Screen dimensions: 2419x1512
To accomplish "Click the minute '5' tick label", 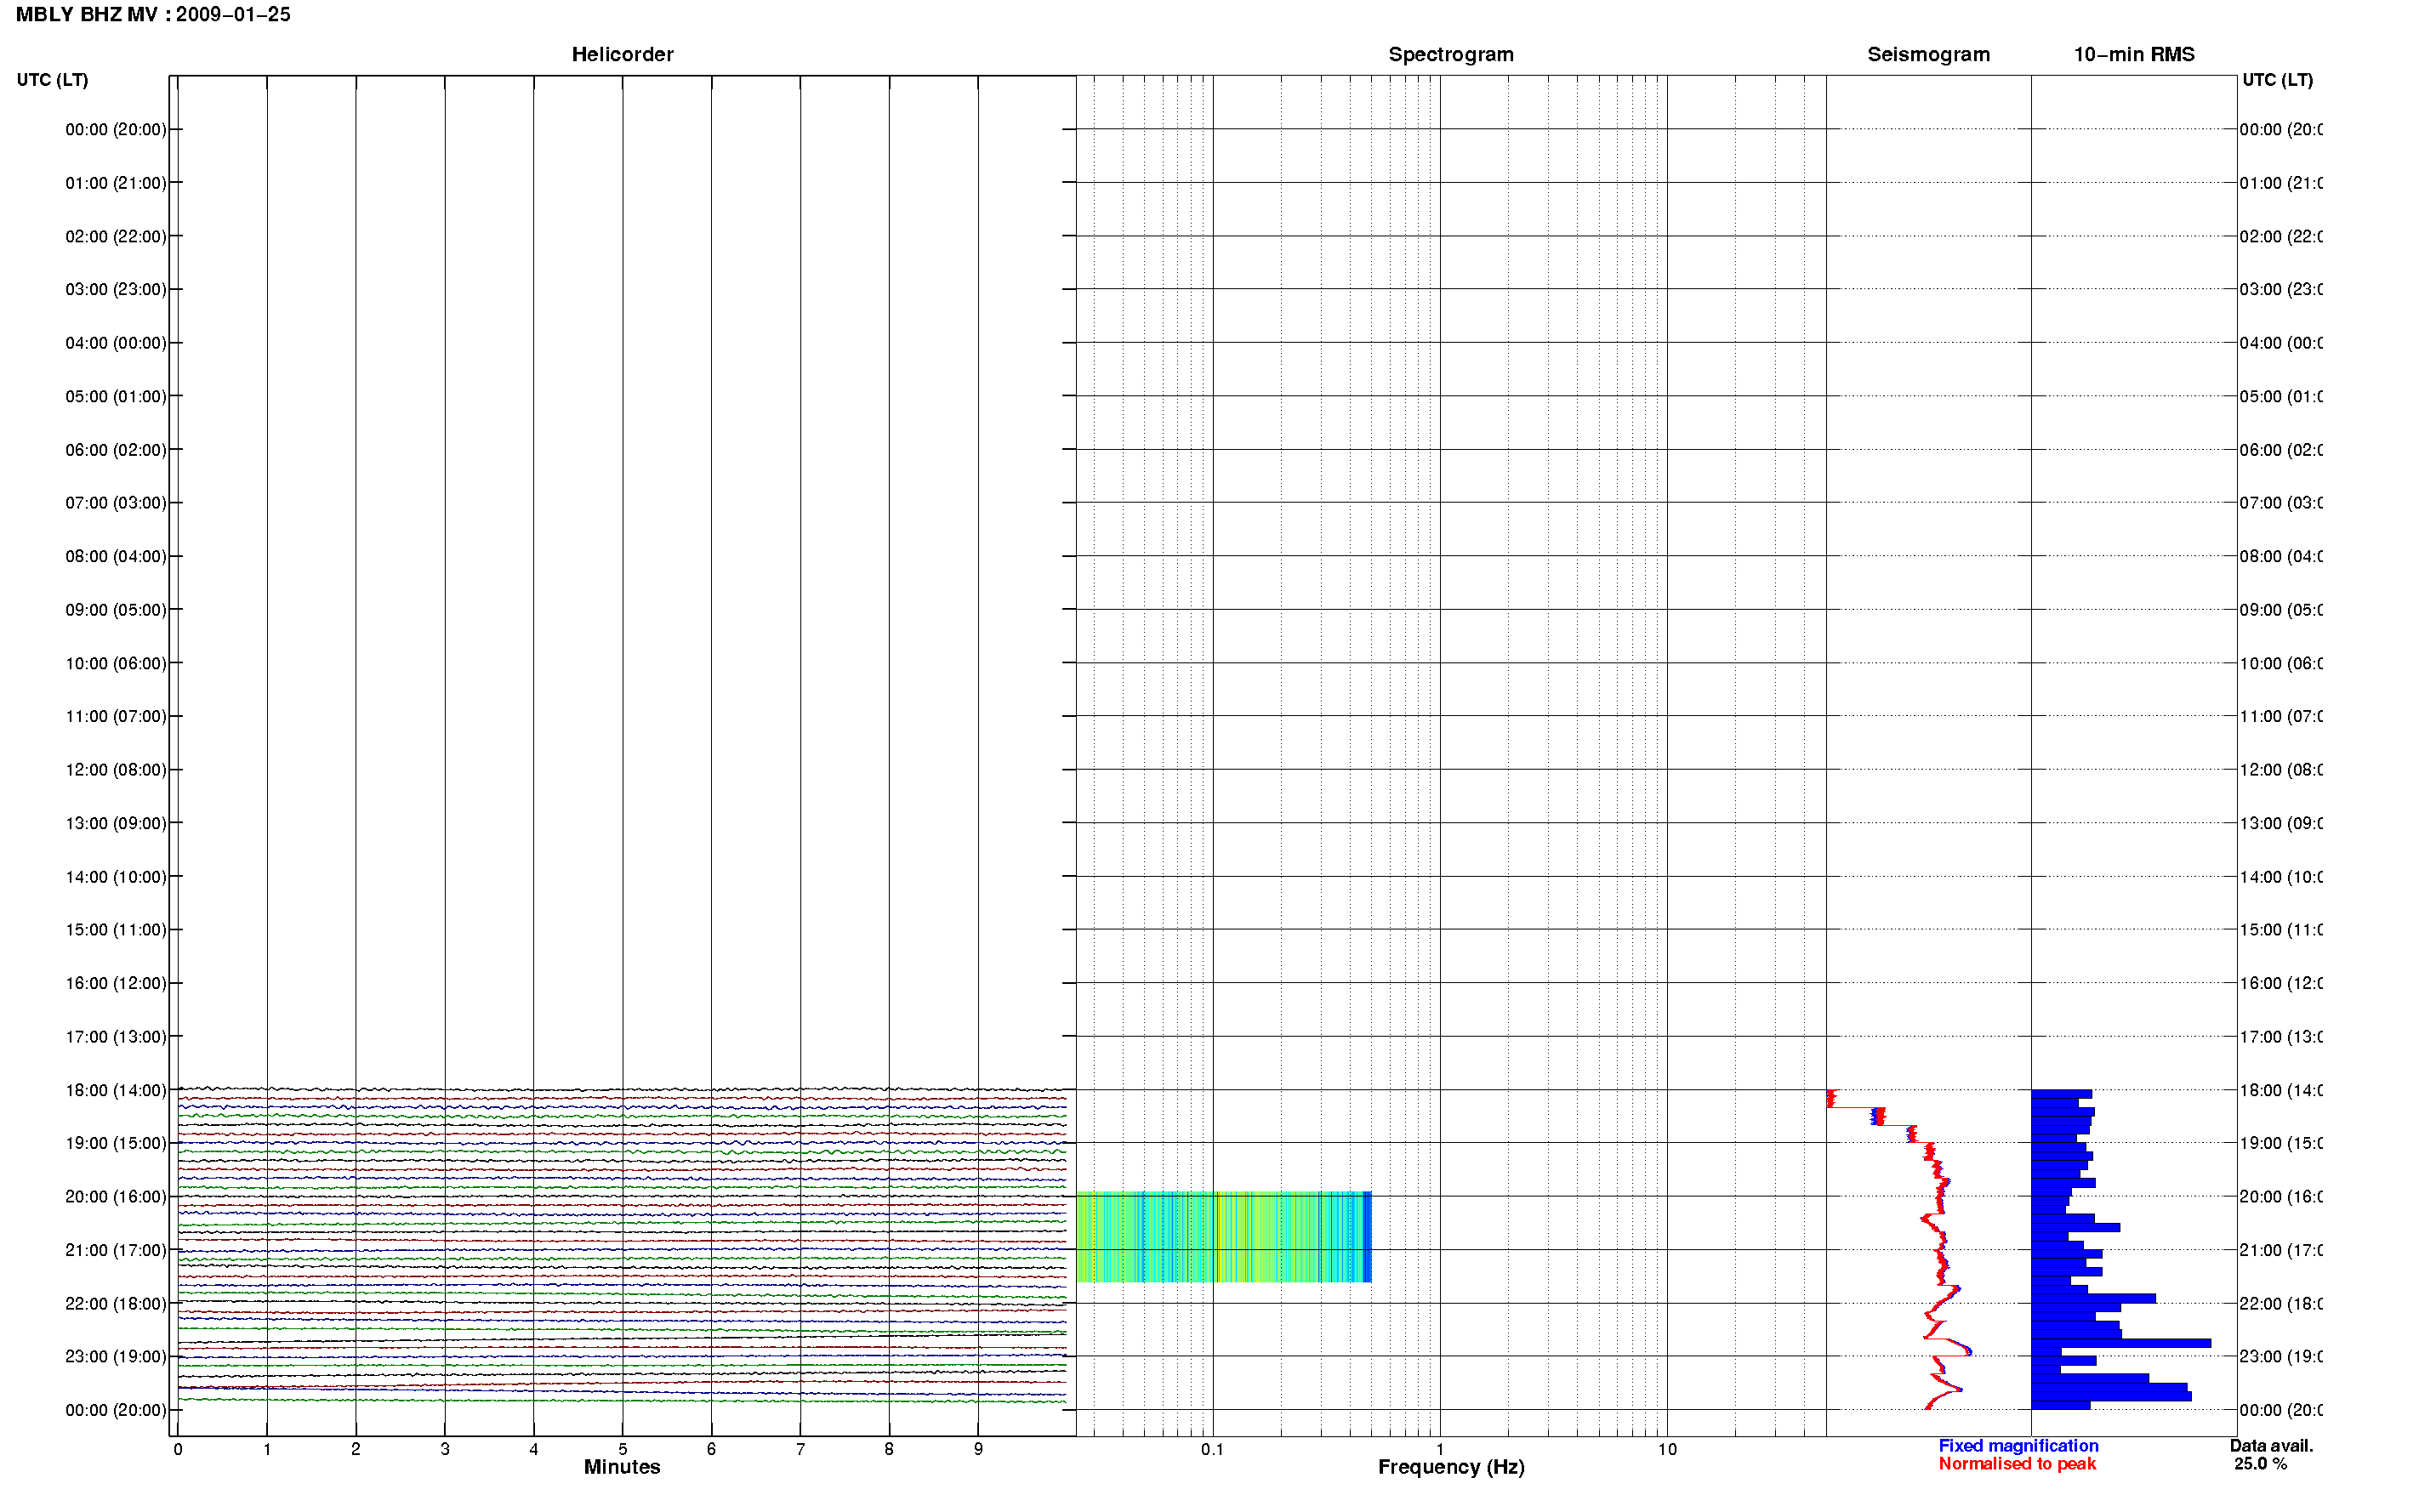I will point(622,1449).
